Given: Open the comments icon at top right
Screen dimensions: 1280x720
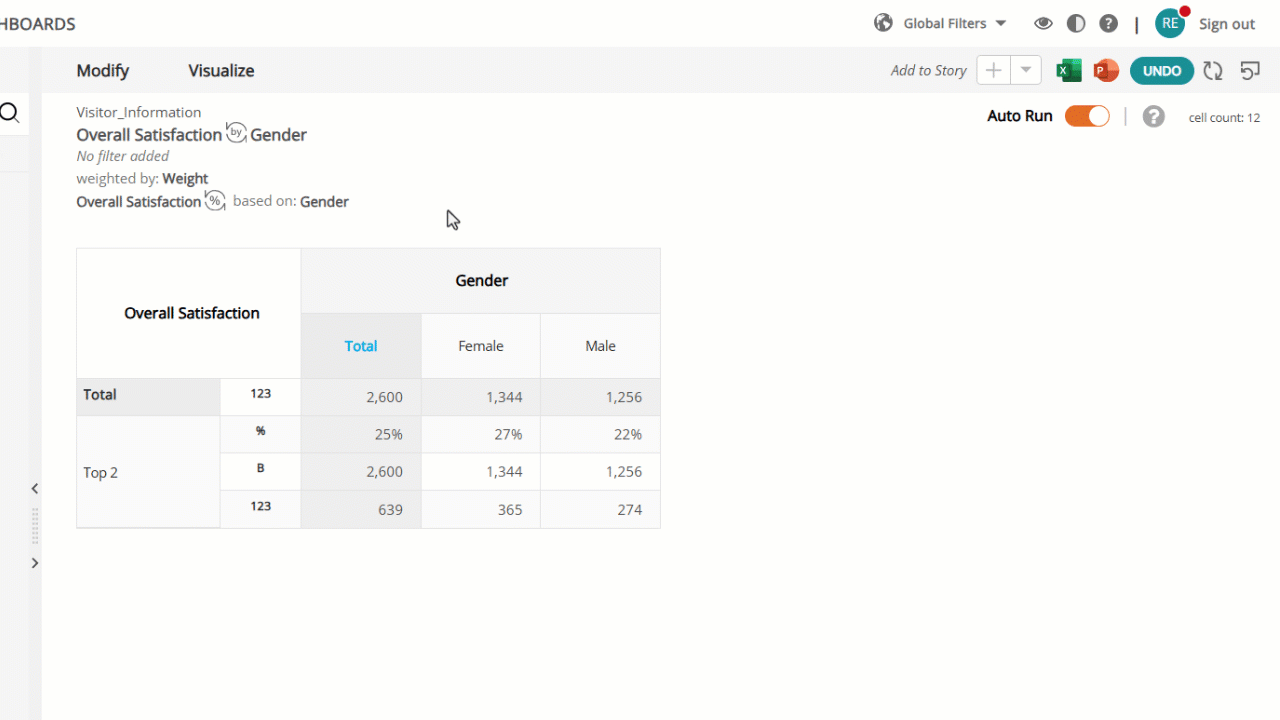Looking at the screenshot, I should (x=1250, y=71).
